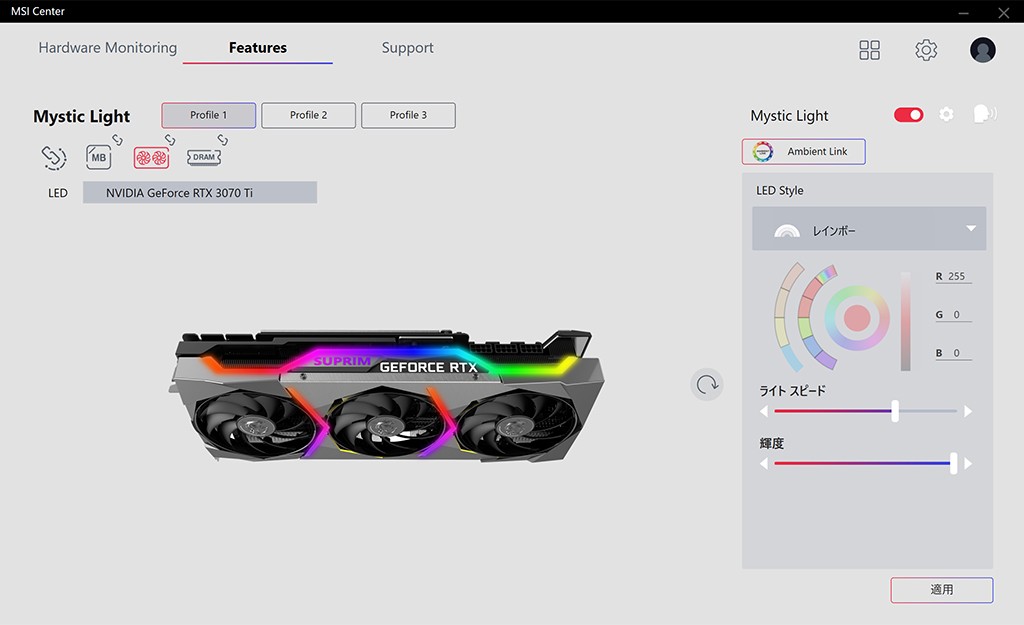1024x625 pixels.
Task: Open Mystic Light settings gear
Action: [946, 115]
